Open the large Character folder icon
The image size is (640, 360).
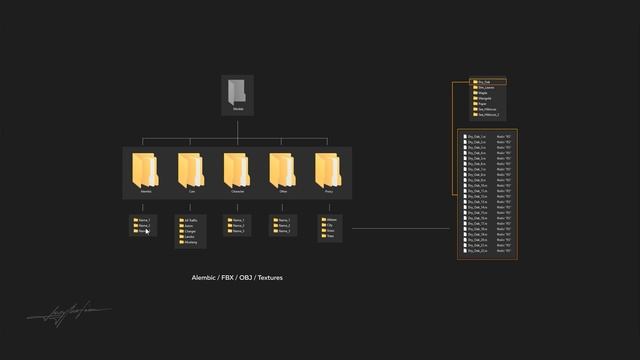click(237, 170)
